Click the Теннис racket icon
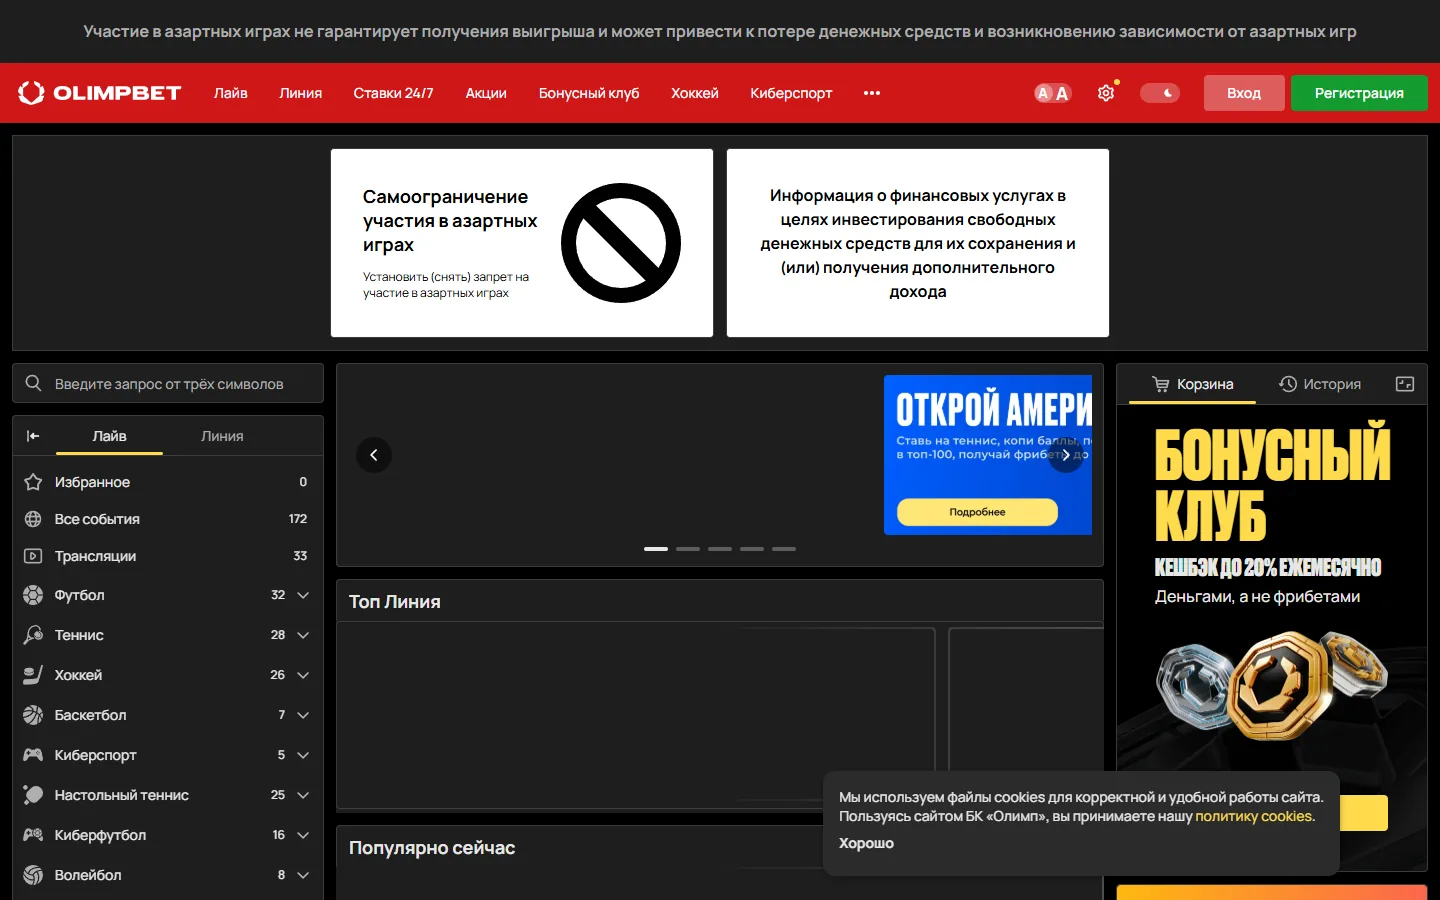 pyautogui.click(x=33, y=635)
